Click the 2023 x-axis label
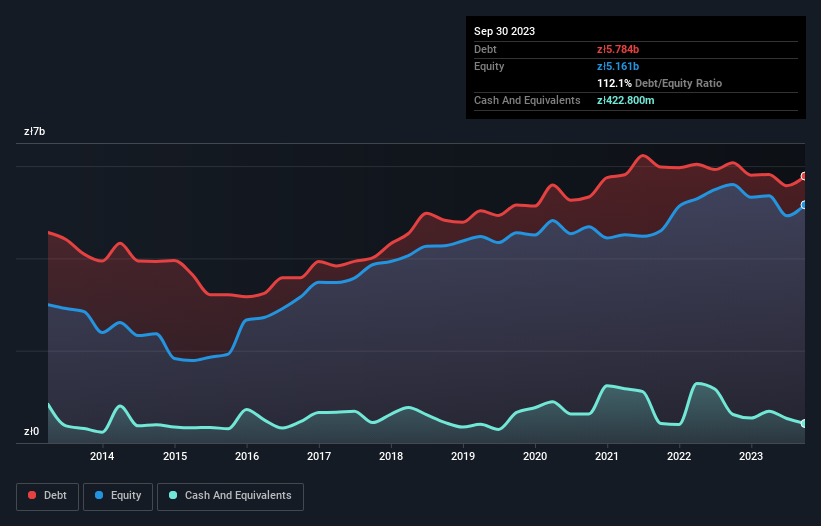The width and height of the screenshot is (821, 526). click(x=751, y=456)
